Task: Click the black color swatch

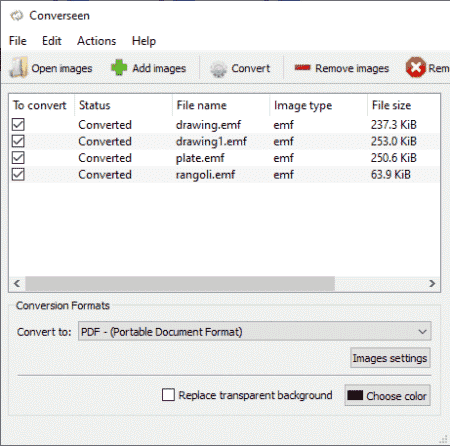Action: tap(355, 395)
